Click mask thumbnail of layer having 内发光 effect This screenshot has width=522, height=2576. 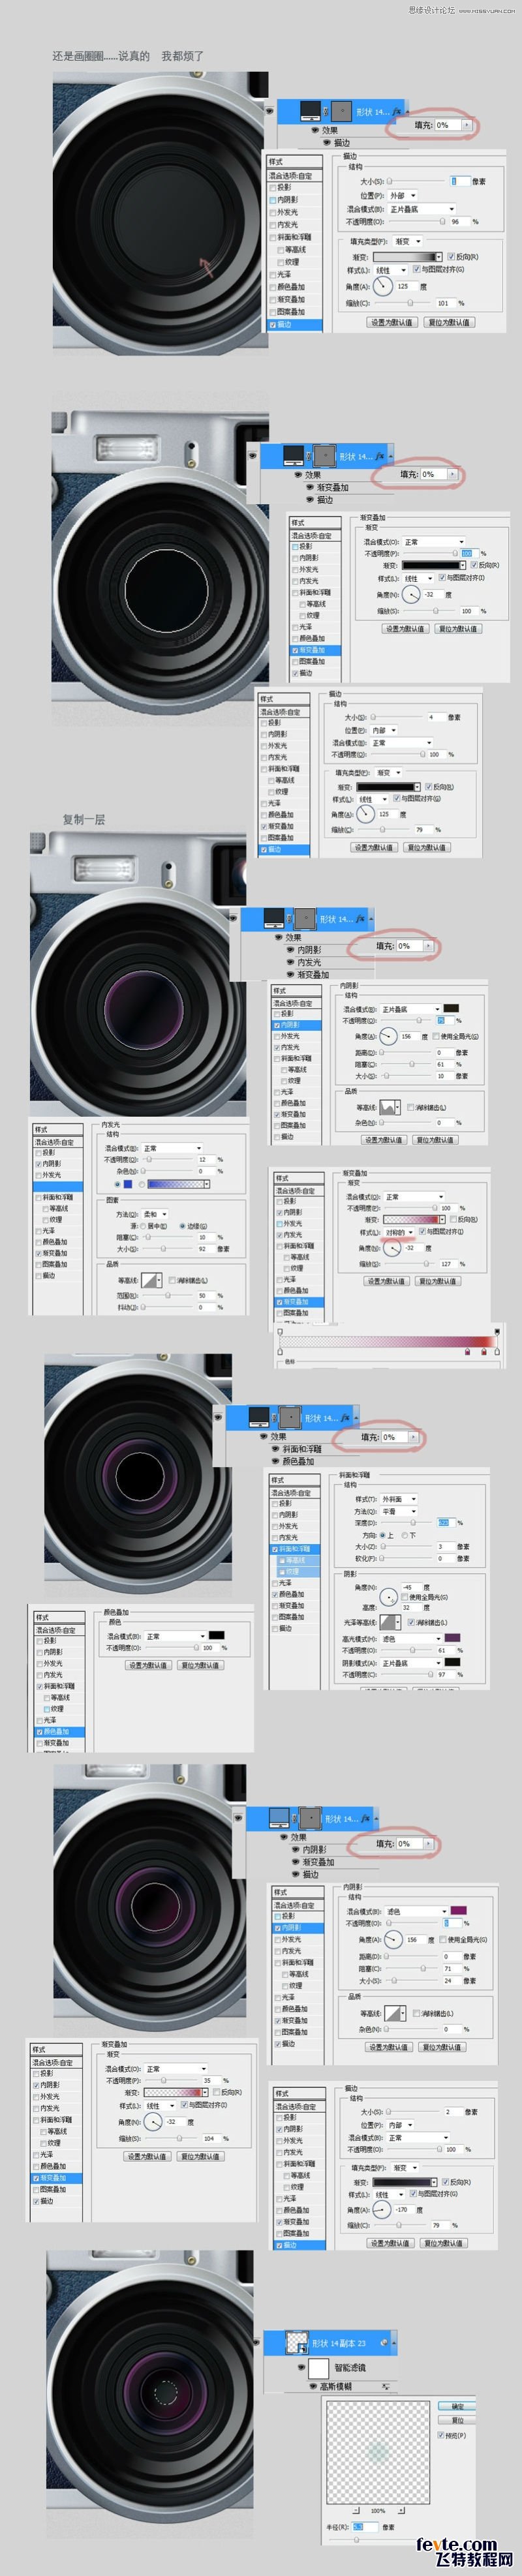305,918
